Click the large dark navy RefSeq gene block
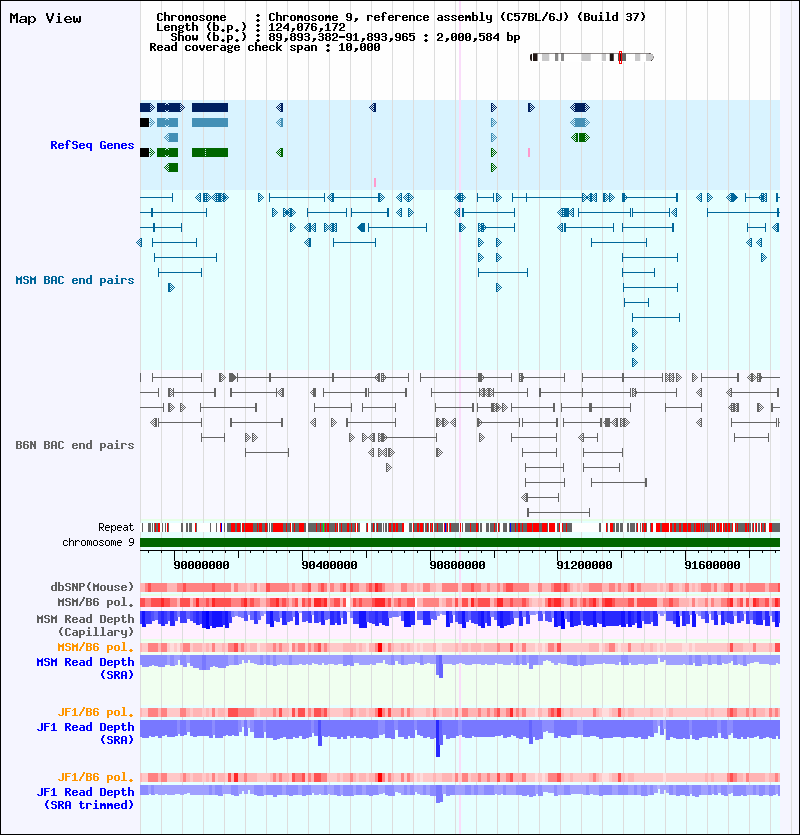 (209, 107)
